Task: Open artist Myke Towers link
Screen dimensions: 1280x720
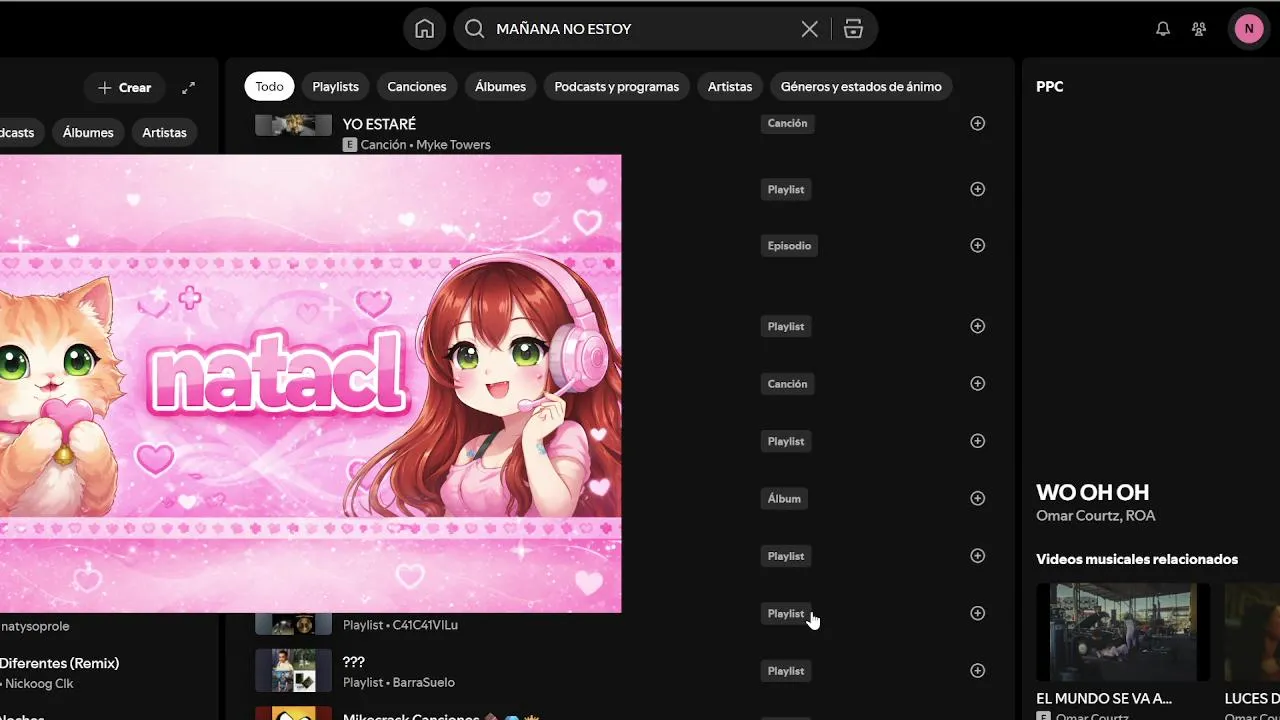Action: 453,145
